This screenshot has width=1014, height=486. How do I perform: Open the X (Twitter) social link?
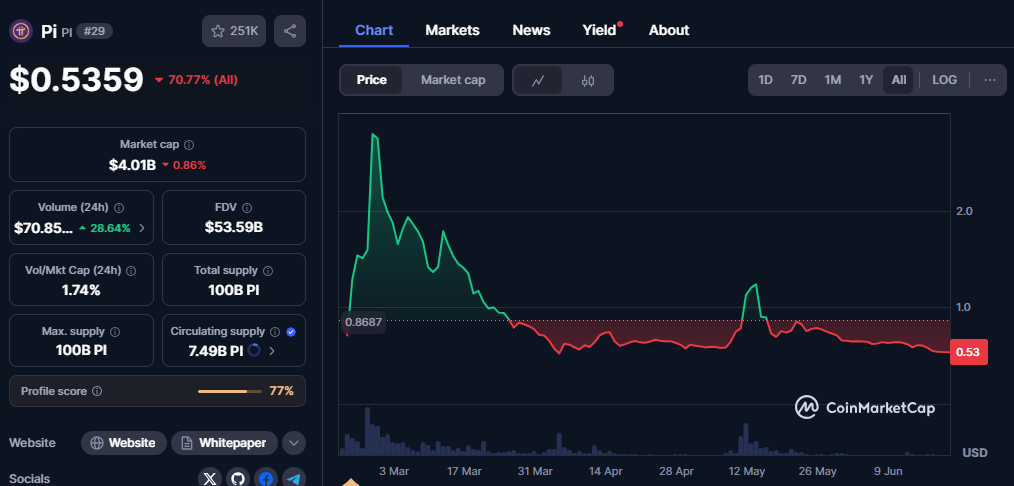[210, 479]
